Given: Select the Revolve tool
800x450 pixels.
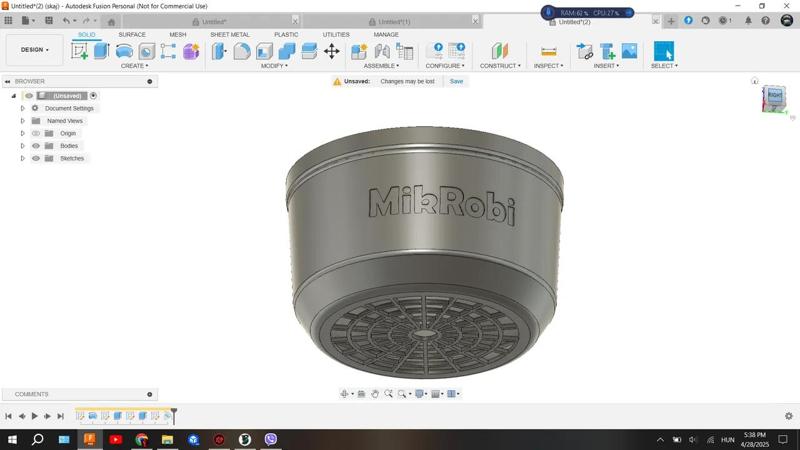Looking at the screenshot, I should [124, 51].
